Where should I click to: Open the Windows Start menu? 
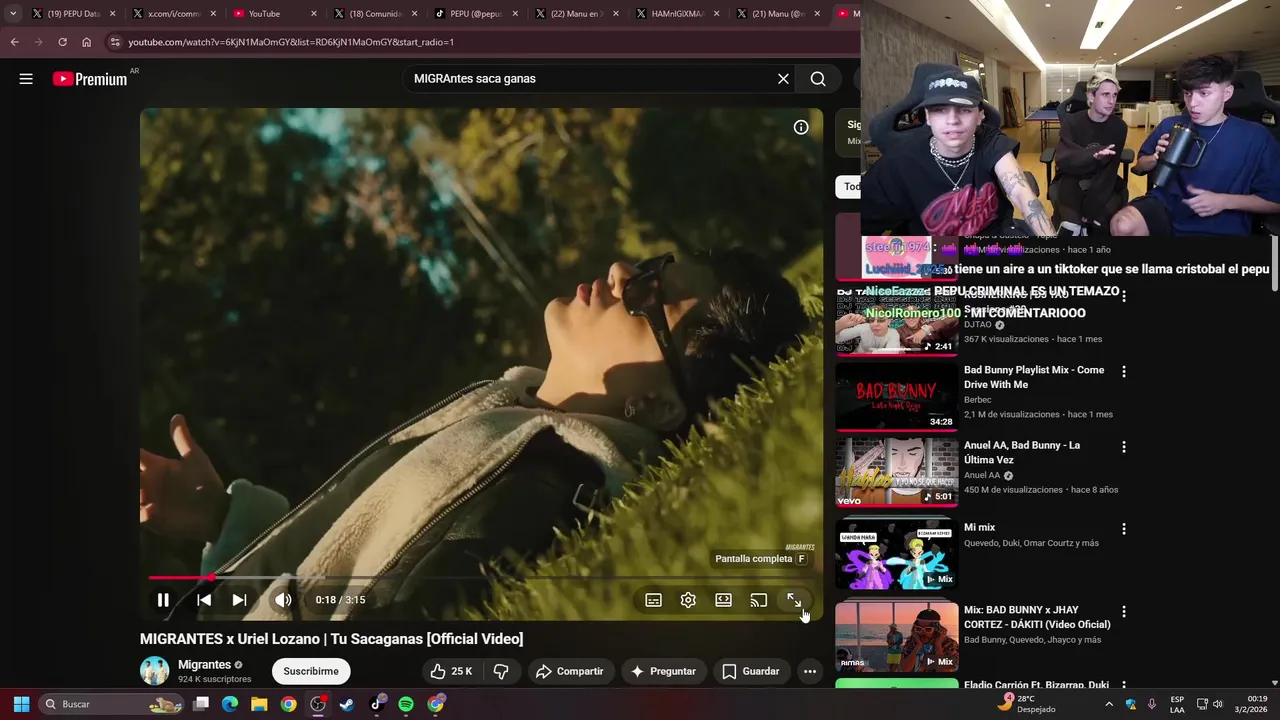(21, 704)
